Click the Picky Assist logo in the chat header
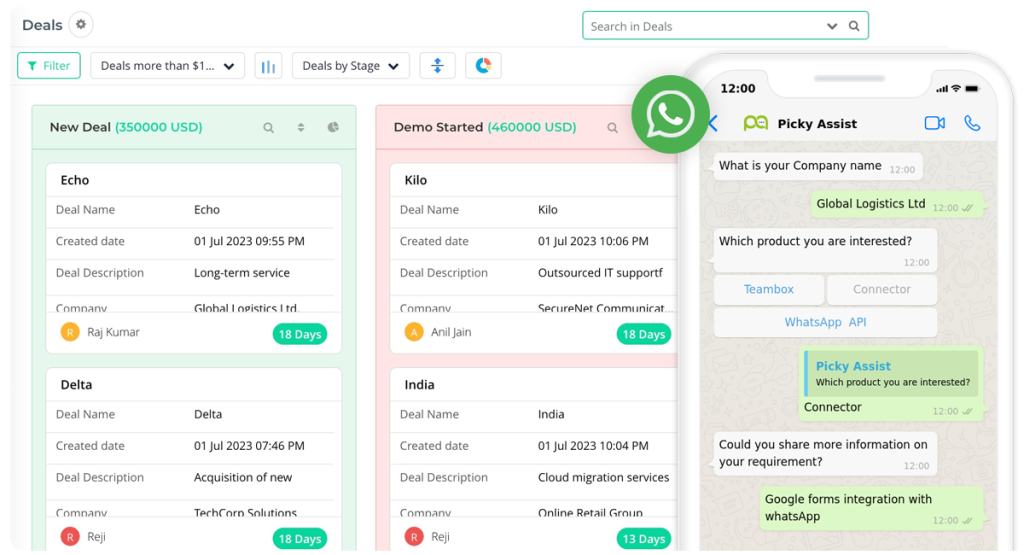Image resolution: width=1024 pixels, height=555 pixels. point(756,123)
